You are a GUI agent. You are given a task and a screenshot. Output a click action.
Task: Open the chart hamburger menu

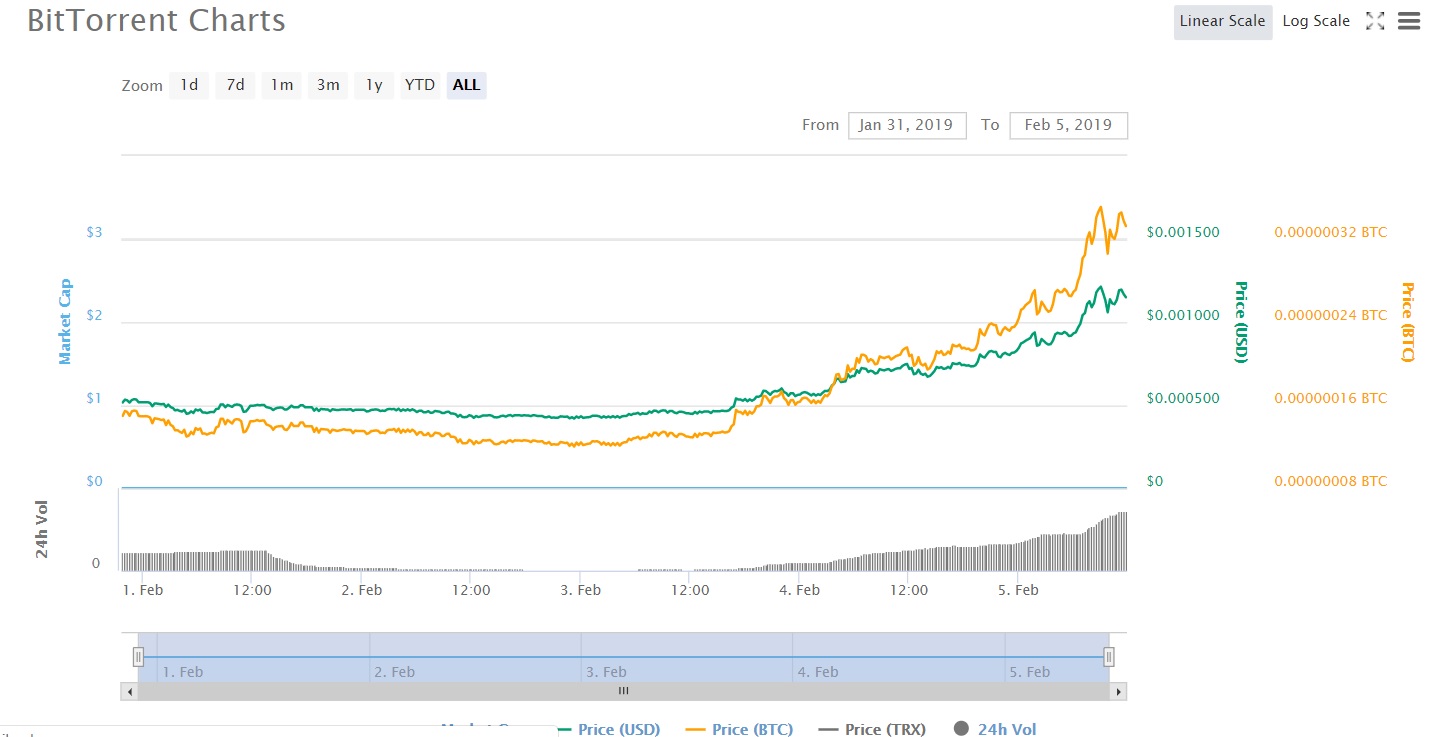click(1409, 21)
